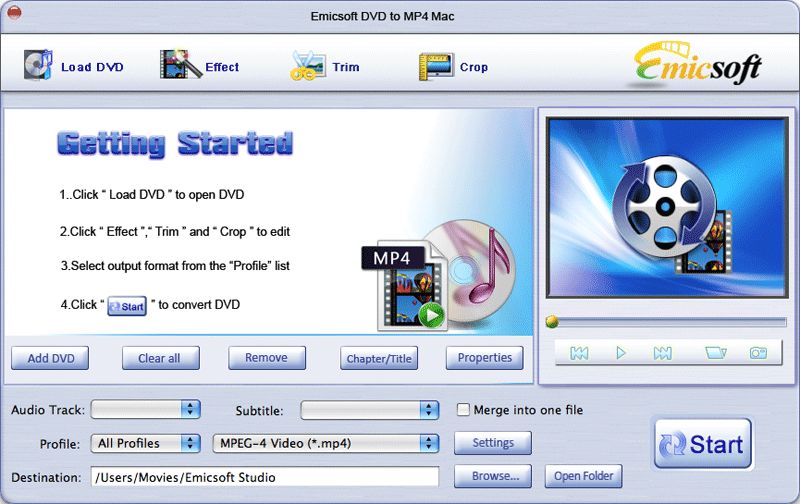The height and width of the screenshot is (504, 800).
Task: Take a snapshot with camera icon
Action: click(758, 353)
